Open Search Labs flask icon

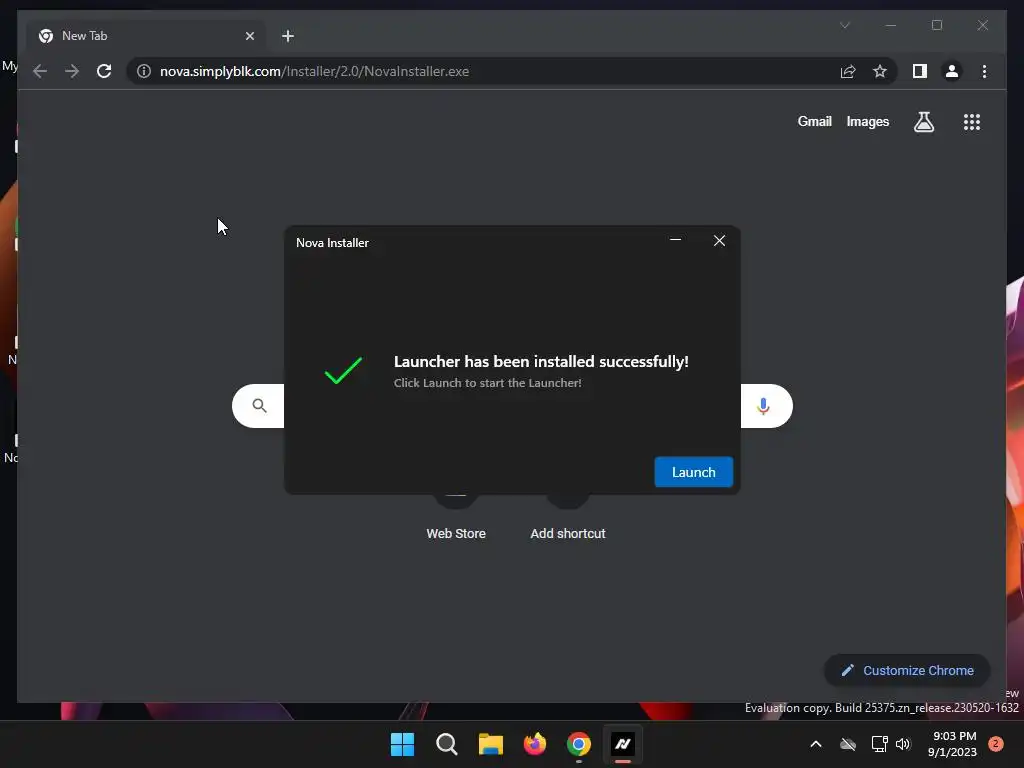[x=923, y=121]
